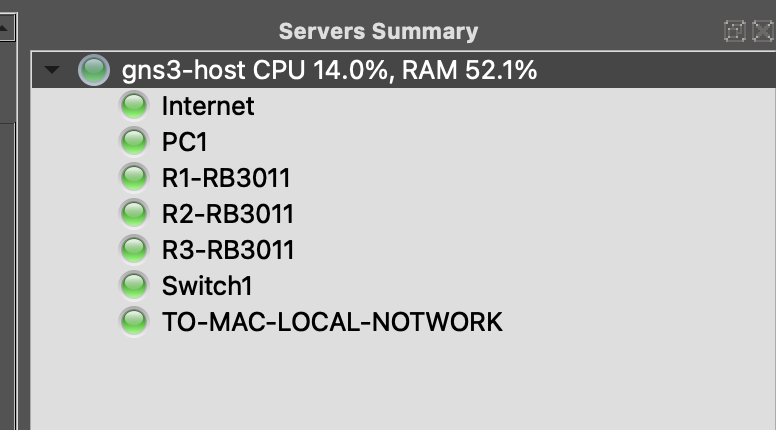Float the Servers Summary panel

point(735,32)
